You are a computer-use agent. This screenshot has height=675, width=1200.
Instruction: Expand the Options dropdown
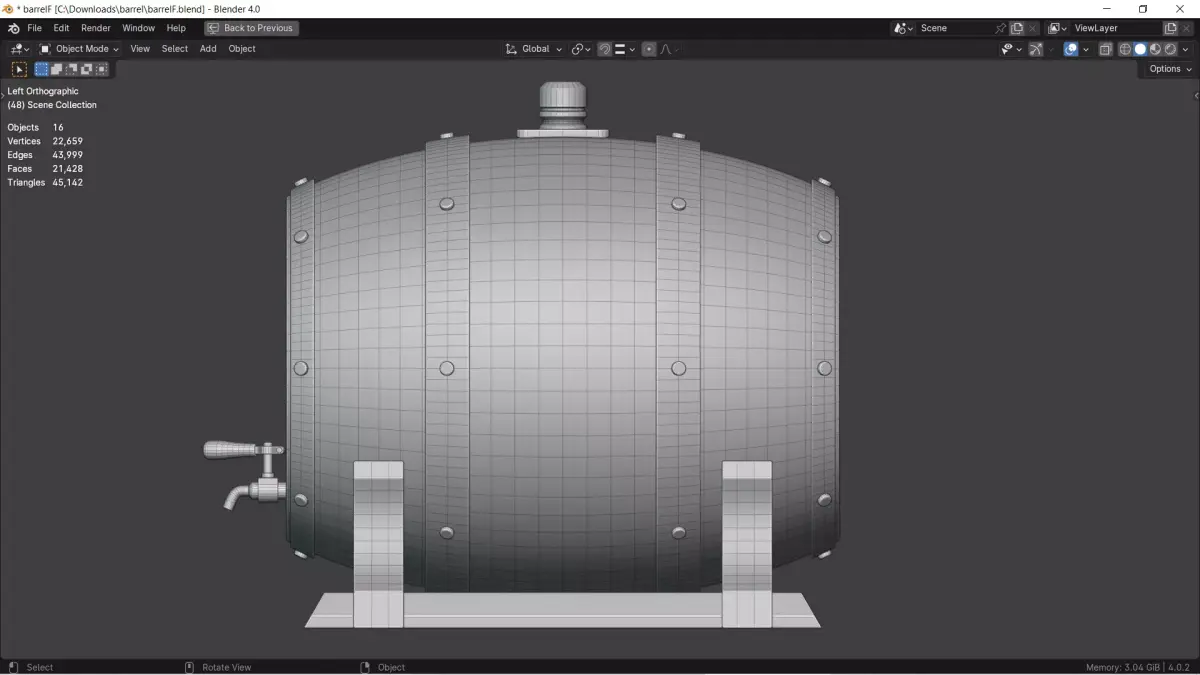click(1170, 69)
